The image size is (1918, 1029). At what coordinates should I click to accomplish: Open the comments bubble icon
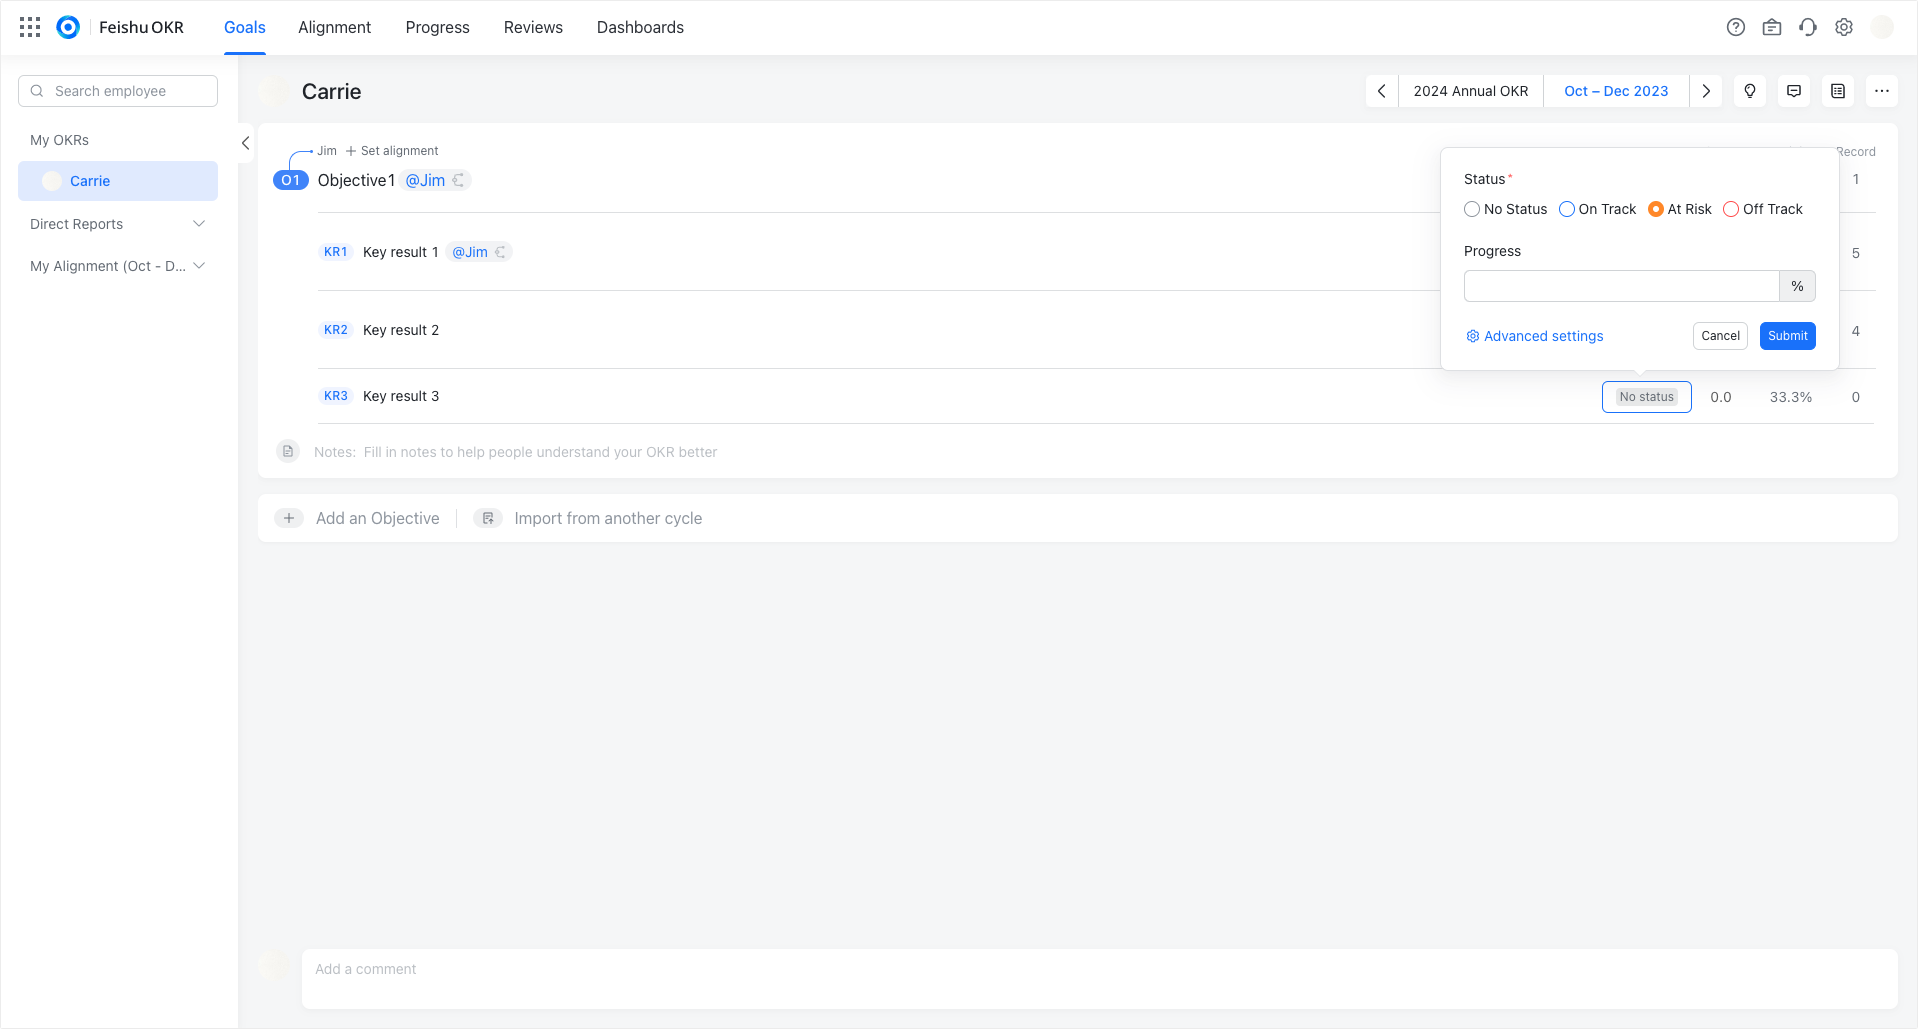click(1793, 91)
